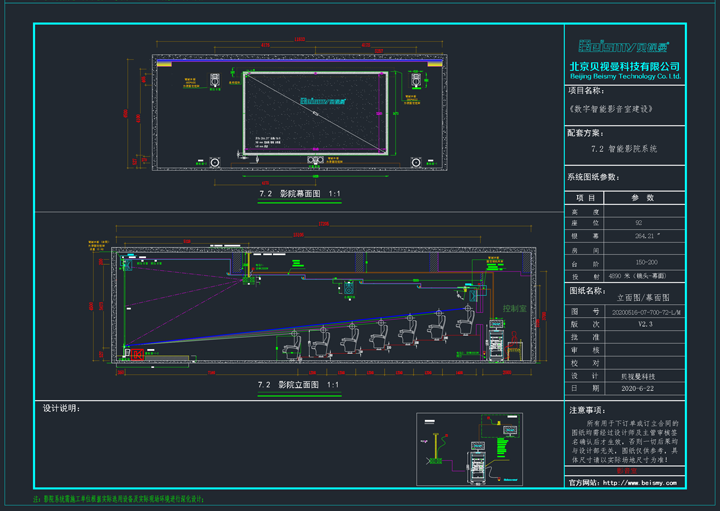Select the 校对 row label
Image resolution: width=720 pixels, height=511 pixels.
(585, 363)
